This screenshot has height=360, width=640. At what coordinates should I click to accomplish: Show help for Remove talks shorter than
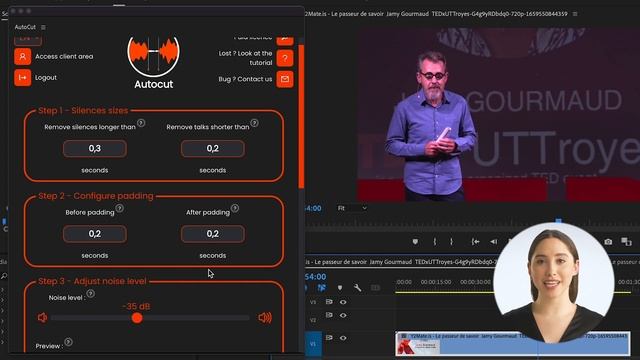254,123
